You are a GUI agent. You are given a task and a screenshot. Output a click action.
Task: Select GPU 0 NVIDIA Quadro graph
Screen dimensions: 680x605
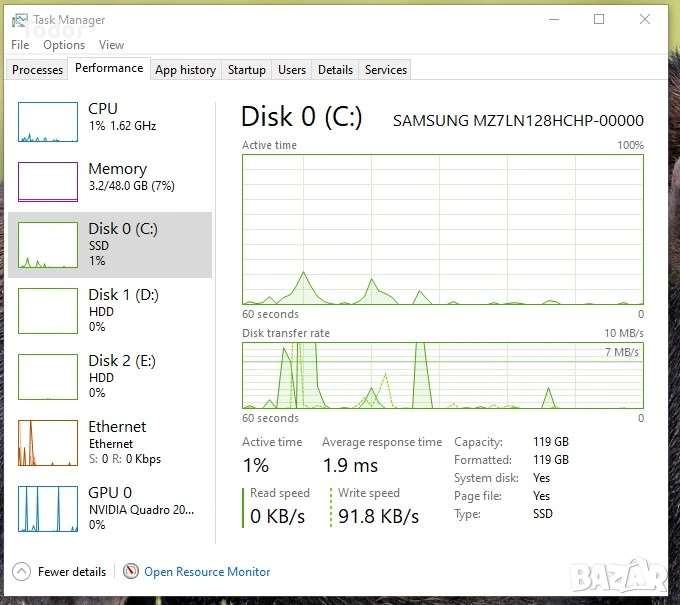point(48,509)
